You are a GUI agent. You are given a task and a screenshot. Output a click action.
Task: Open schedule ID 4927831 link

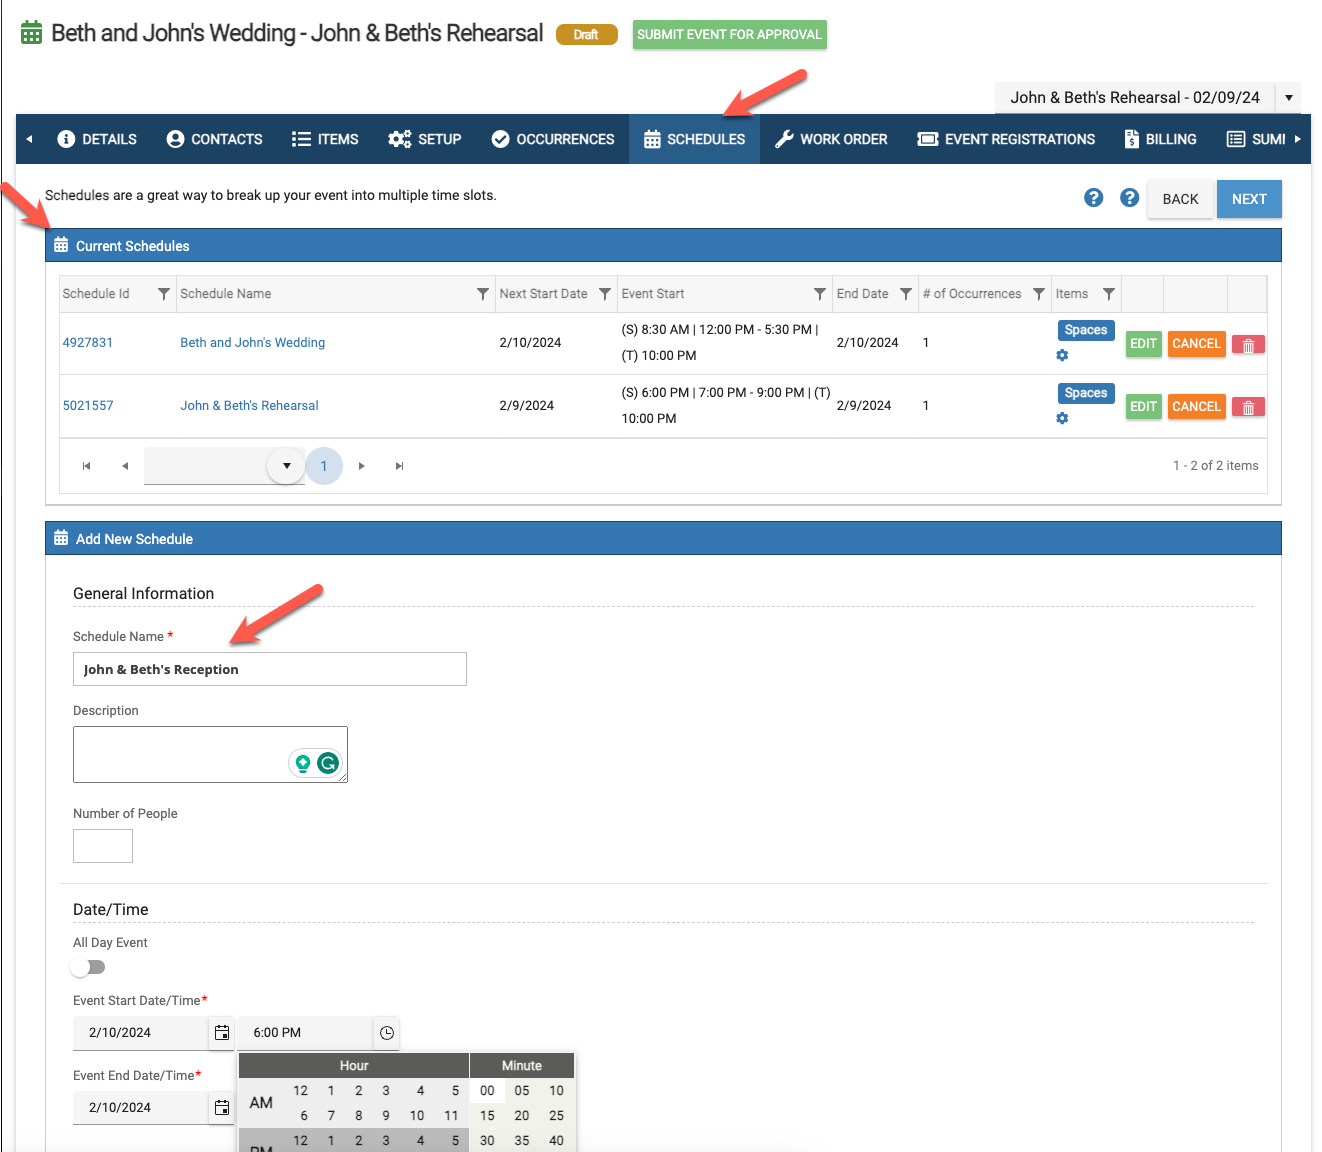88,343
